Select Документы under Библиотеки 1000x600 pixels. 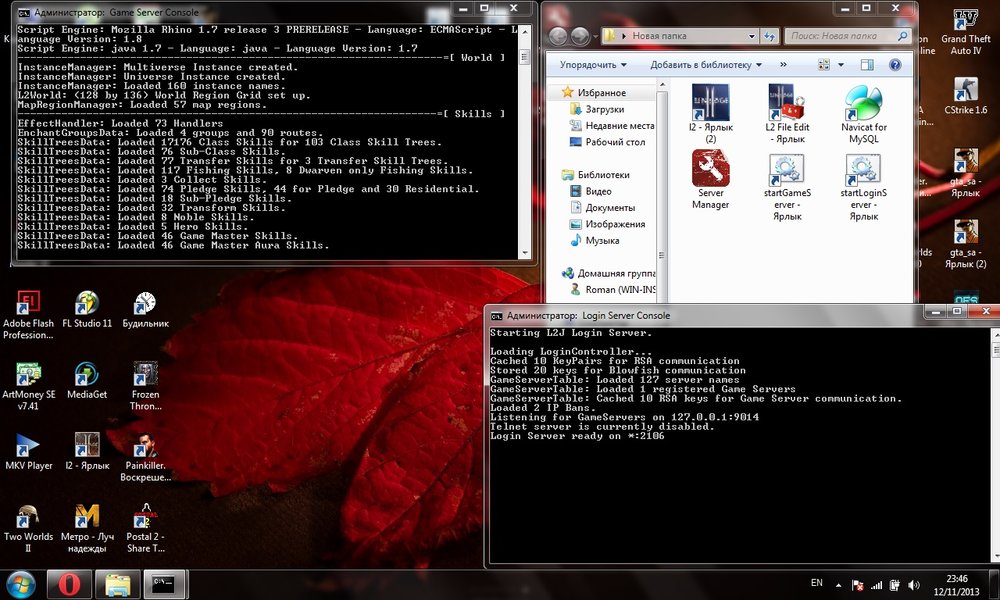tap(610, 207)
